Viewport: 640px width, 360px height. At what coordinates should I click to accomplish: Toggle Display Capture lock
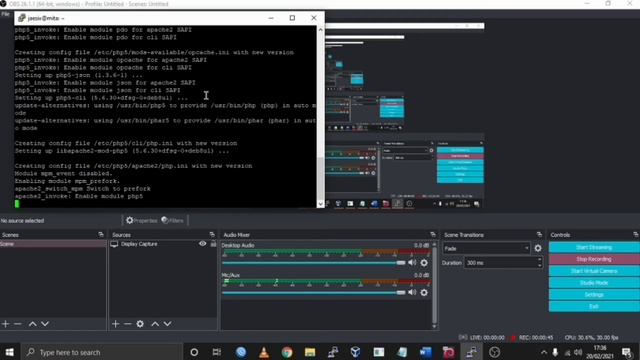213,244
